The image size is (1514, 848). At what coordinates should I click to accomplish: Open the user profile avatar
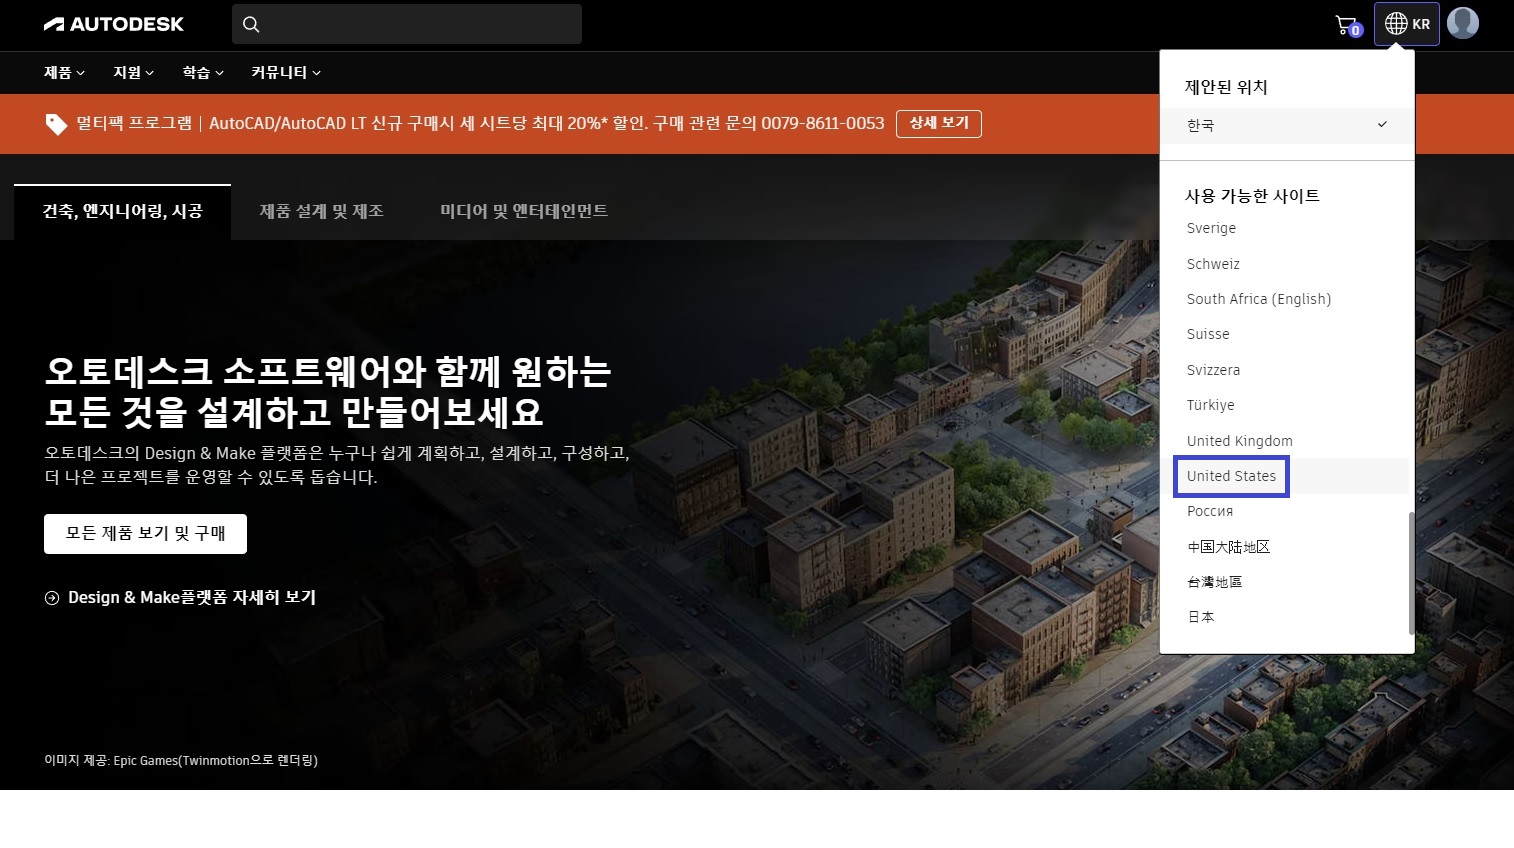coord(1463,23)
